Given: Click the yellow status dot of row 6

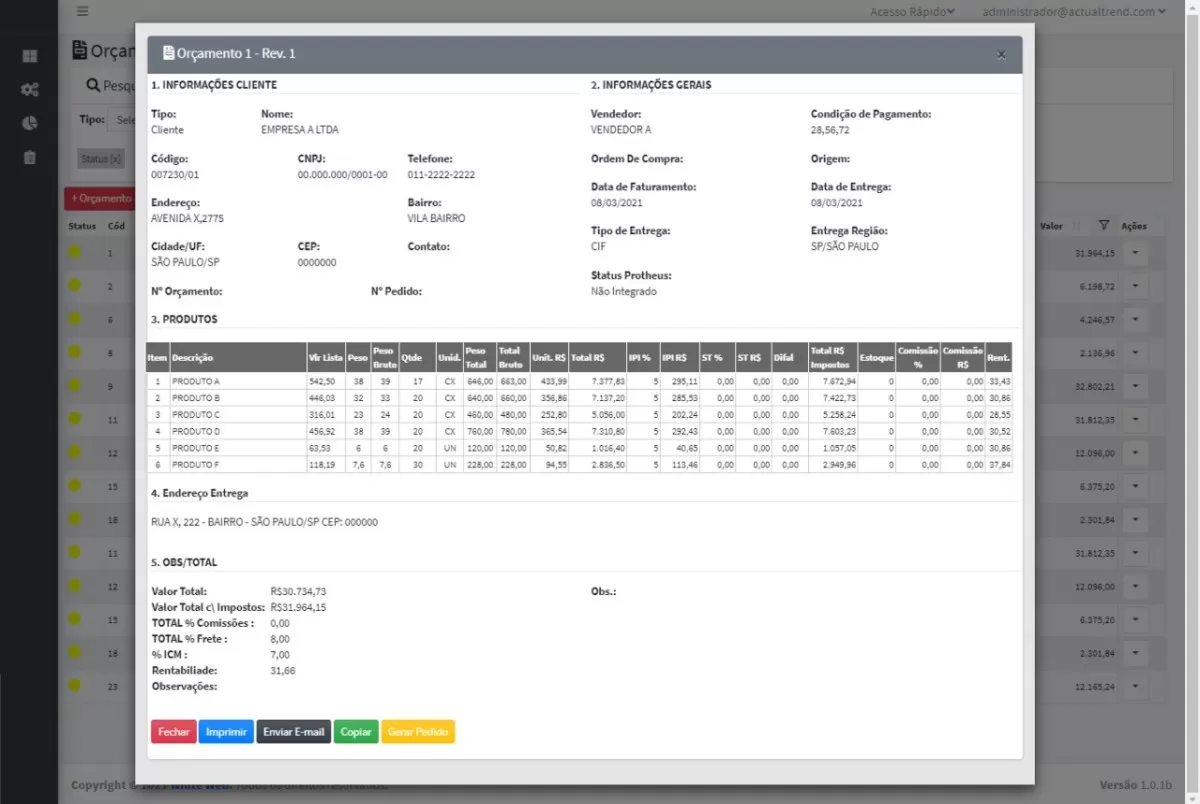Looking at the screenshot, I should click(x=74, y=320).
